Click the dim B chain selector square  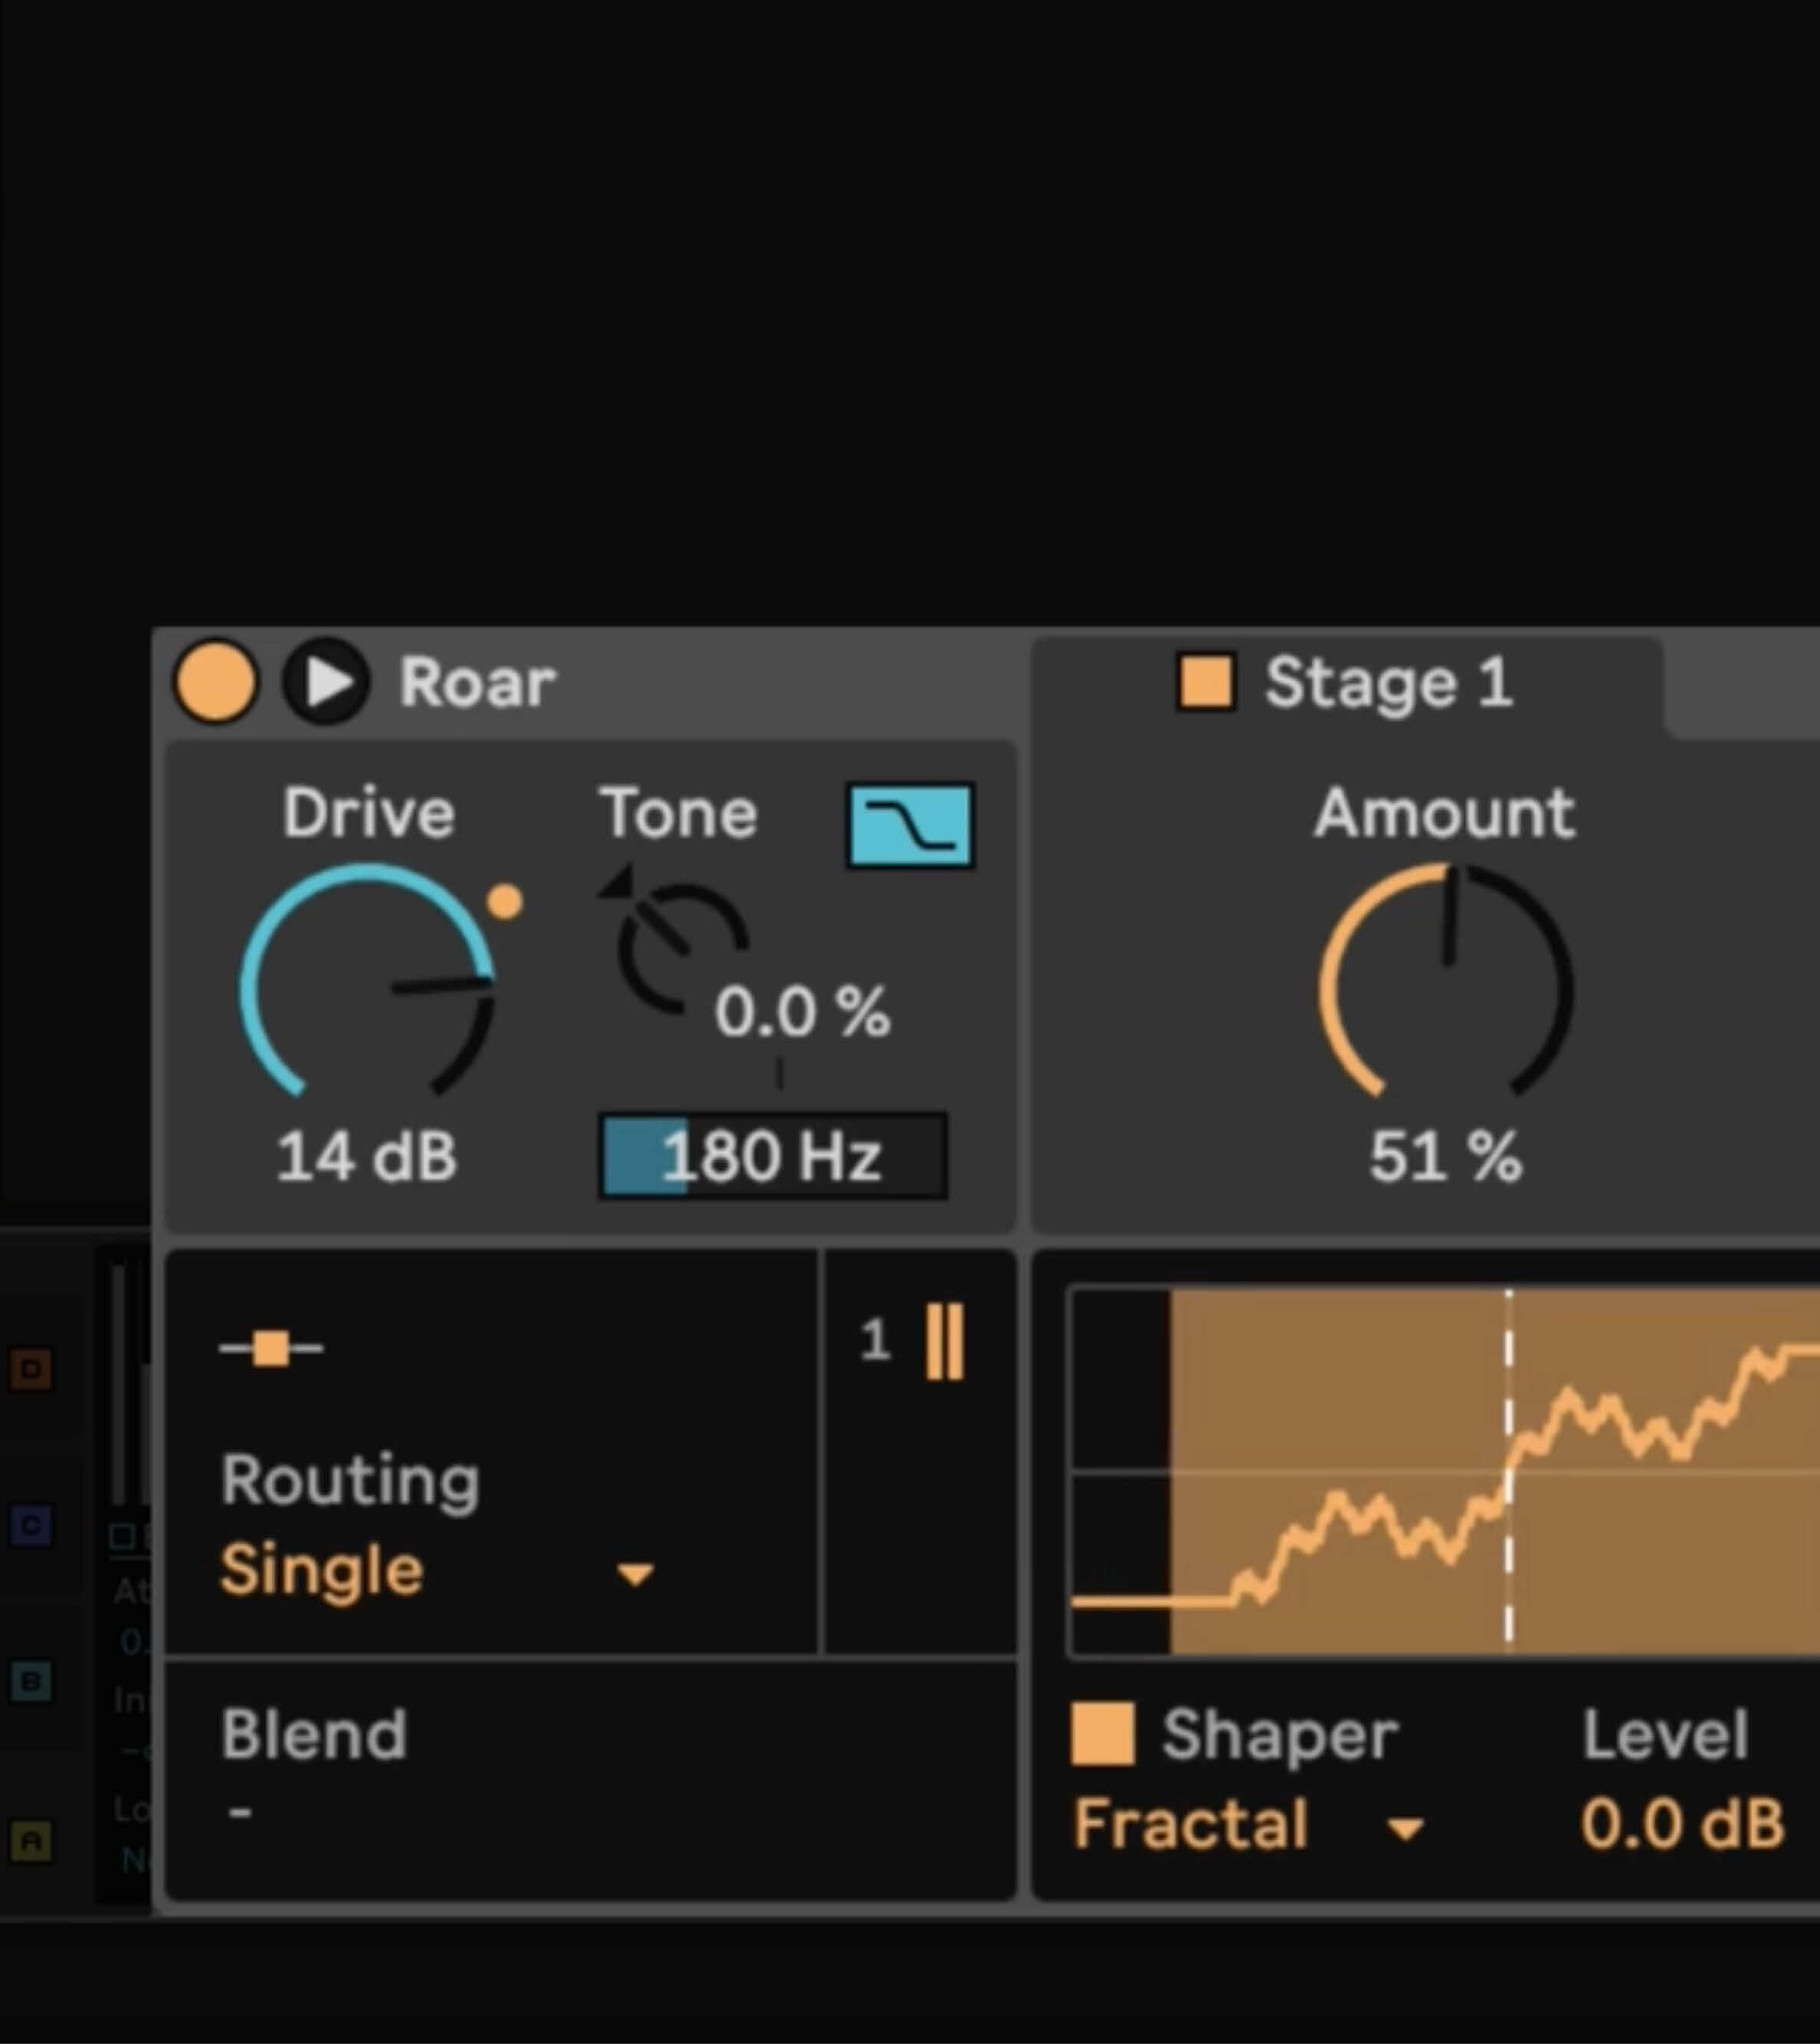coord(31,1682)
